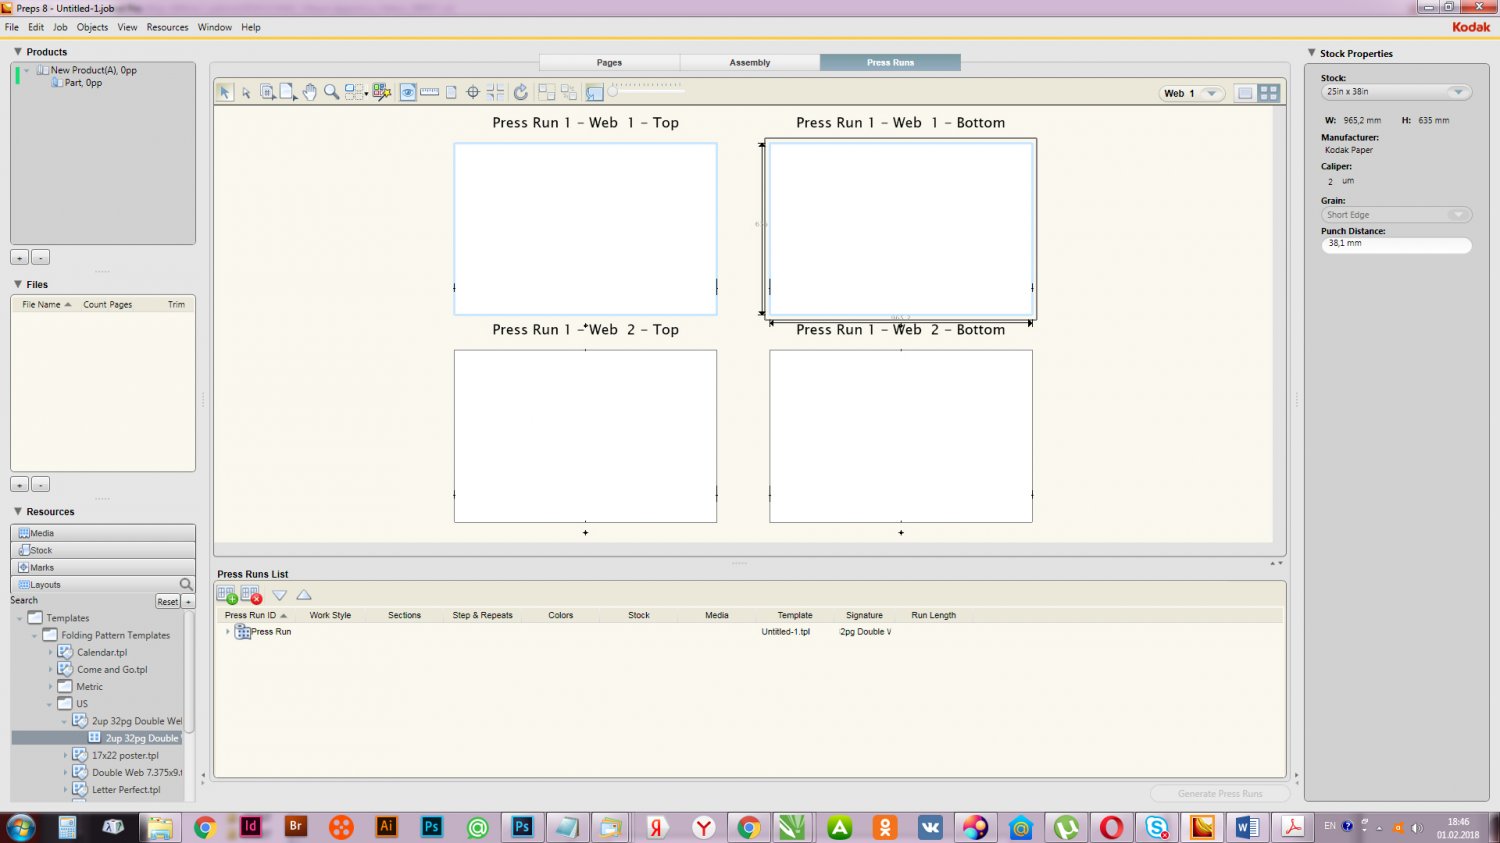
Task: Click the Punch Distance input field
Action: [x=1396, y=244]
